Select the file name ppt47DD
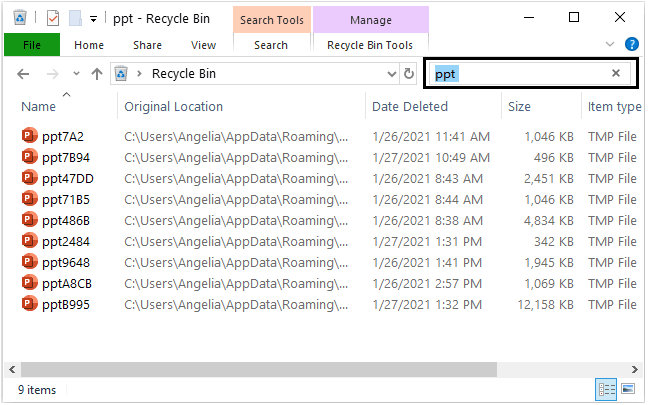This screenshot has width=648, height=405. coord(68,179)
